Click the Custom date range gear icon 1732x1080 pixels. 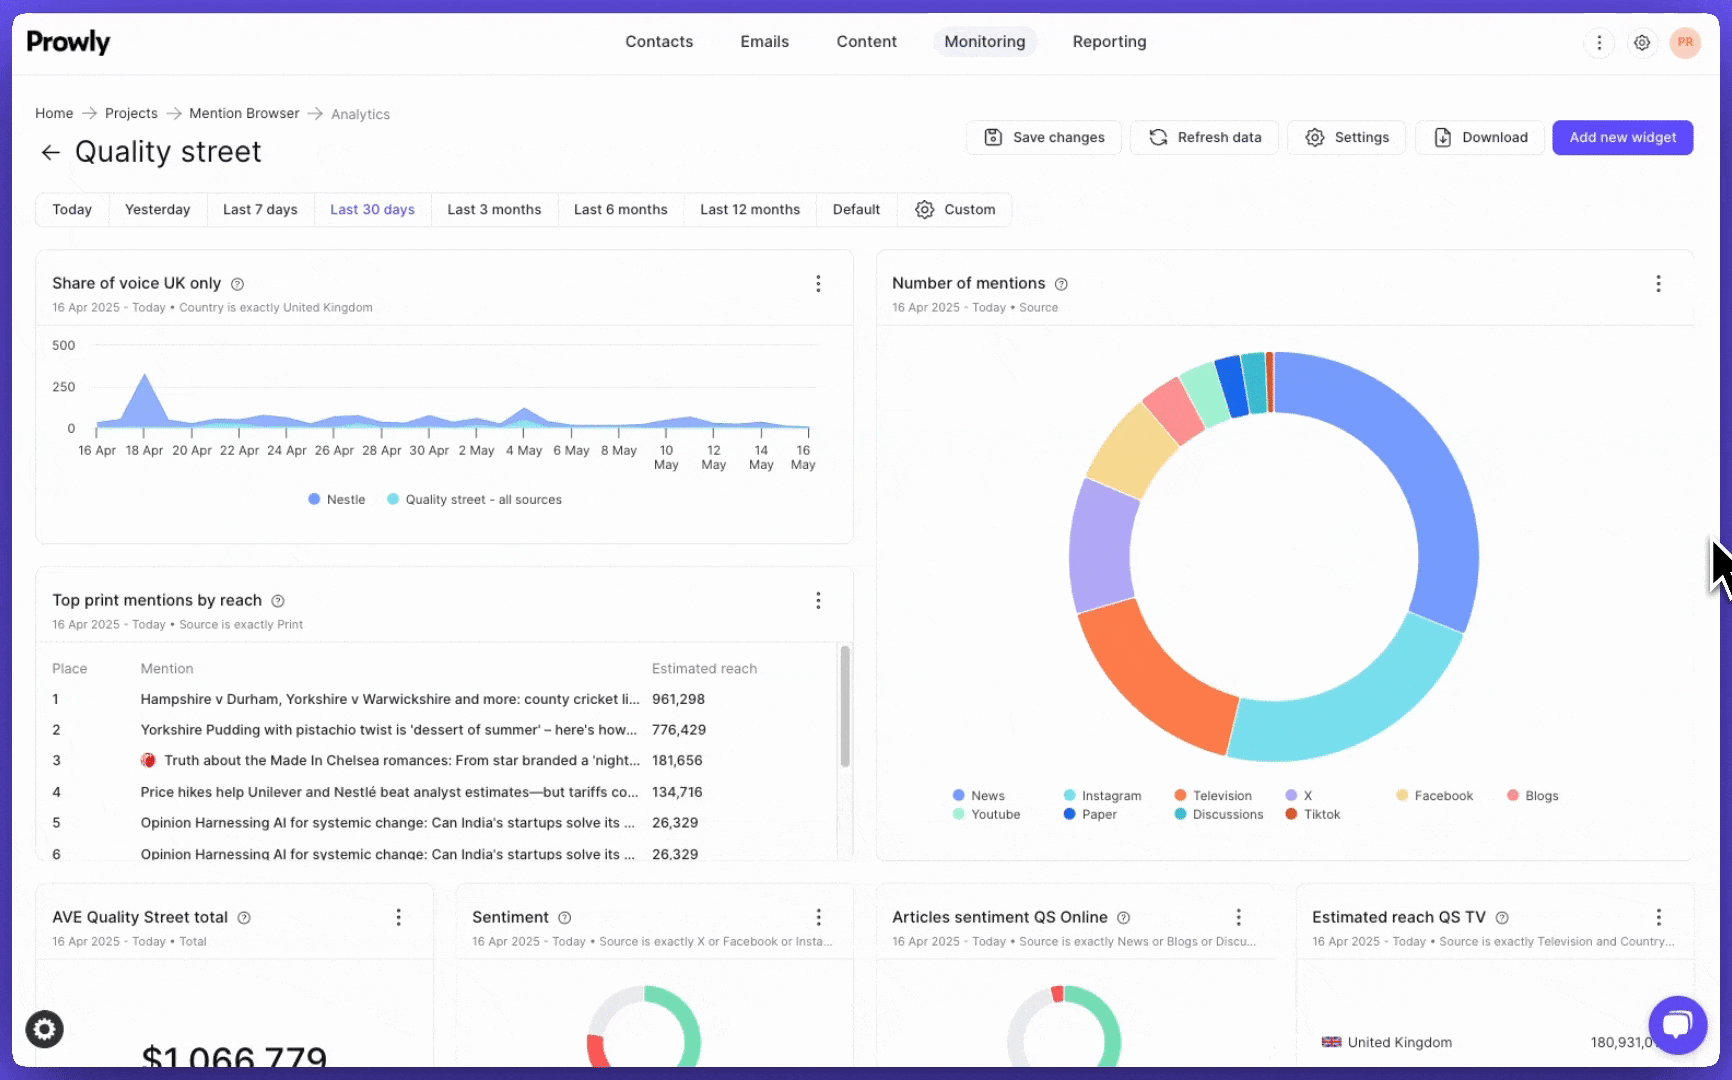pyautogui.click(x=923, y=209)
